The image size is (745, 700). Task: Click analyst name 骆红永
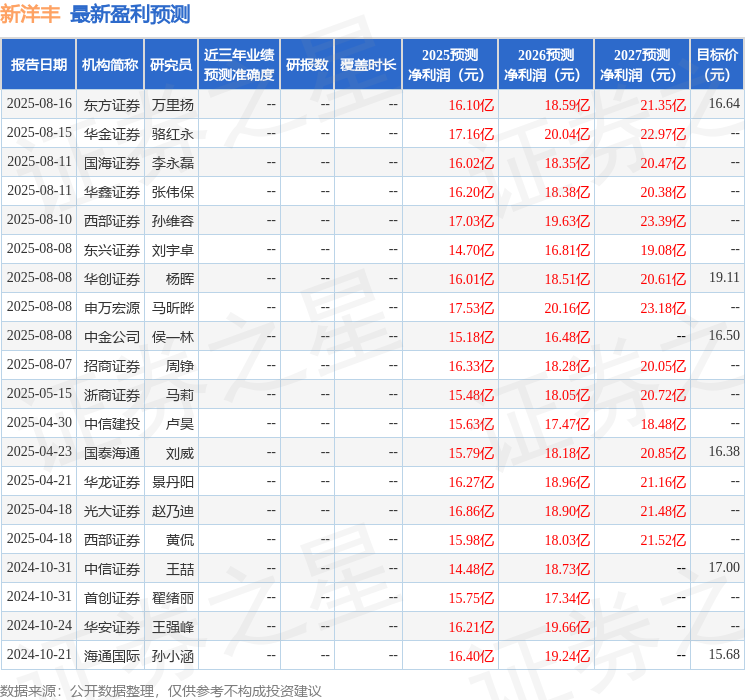click(172, 133)
